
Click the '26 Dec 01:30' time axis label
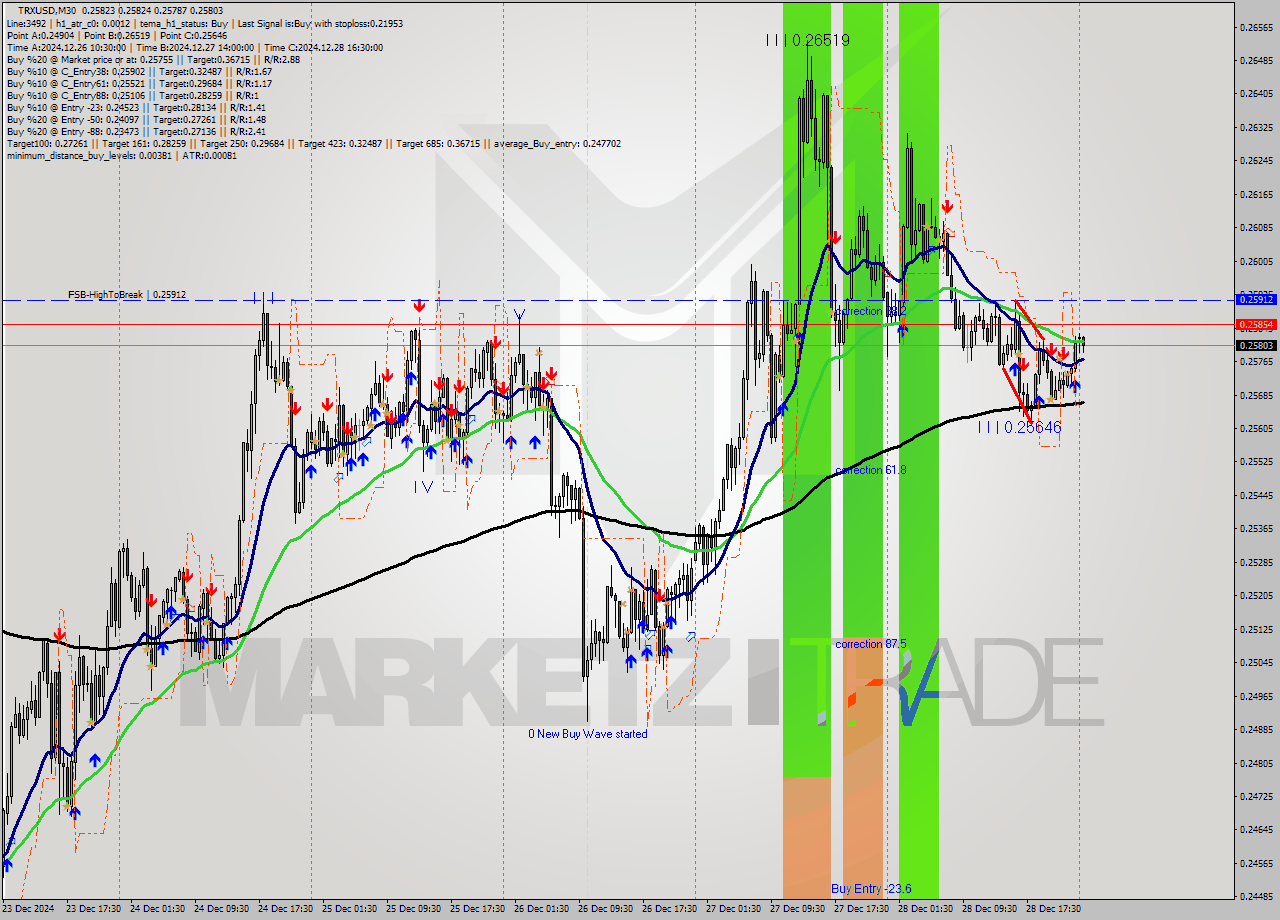pos(541,909)
